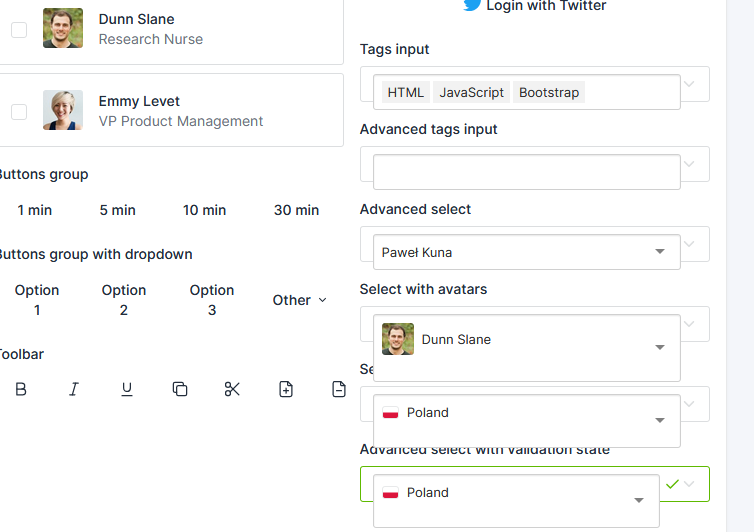Click the Copy icon in toolbar
This screenshot has height=532, width=754.
(x=180, y=389)
